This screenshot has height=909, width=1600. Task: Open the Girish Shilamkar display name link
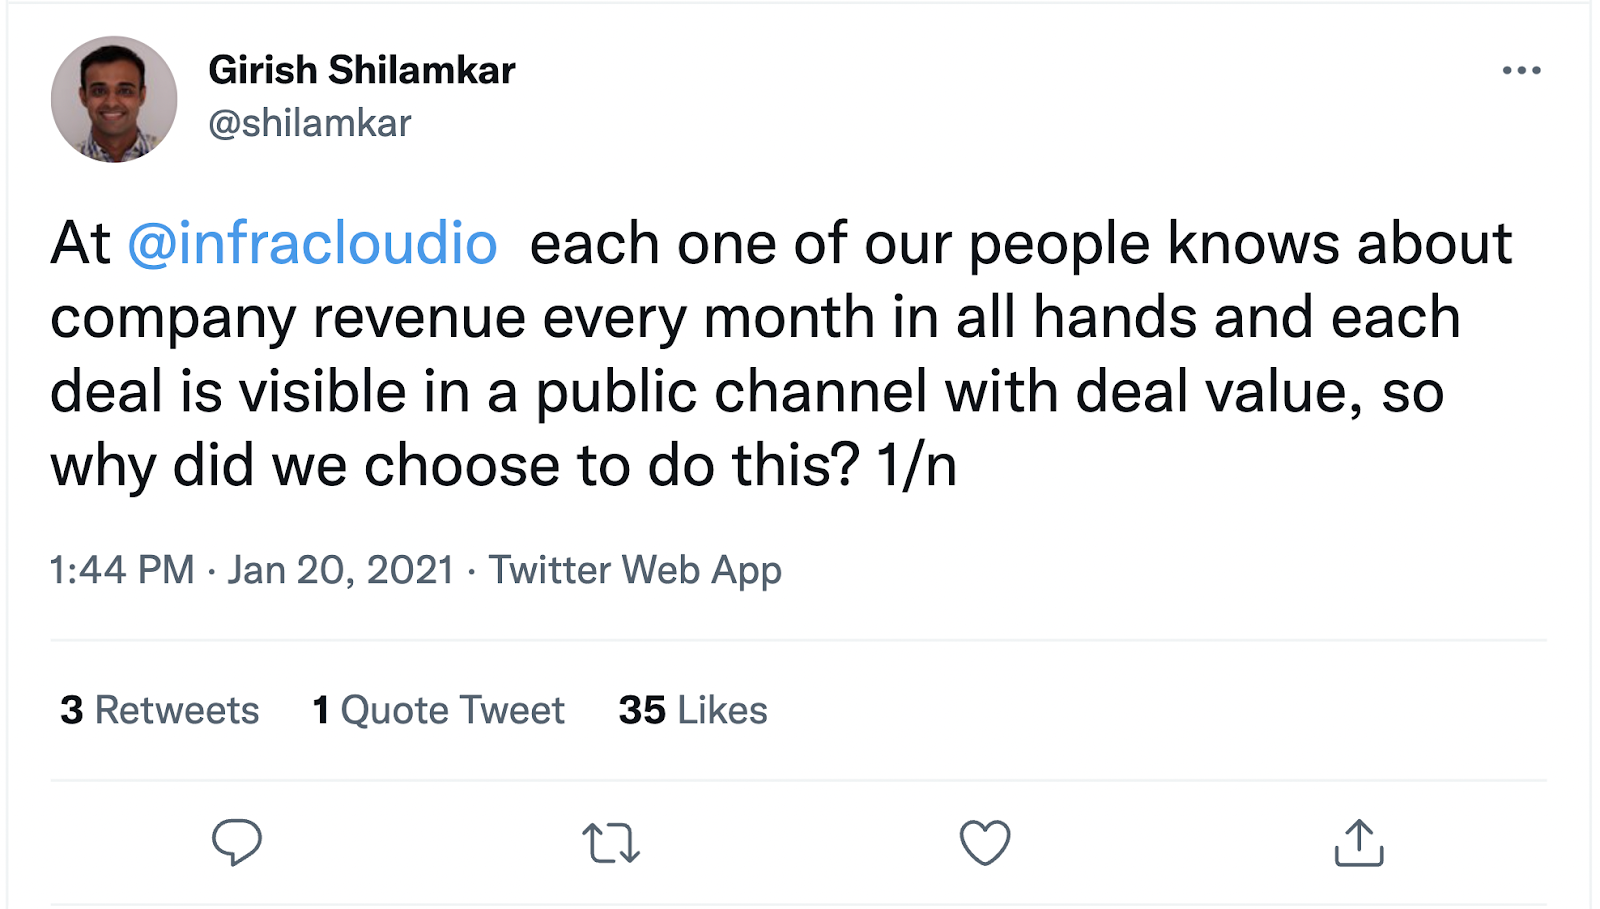click(361, 70)
